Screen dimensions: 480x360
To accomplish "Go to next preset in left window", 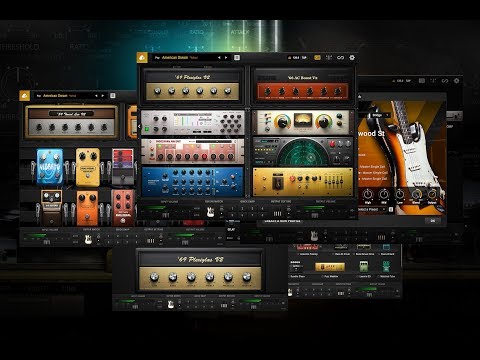I will 103,96.
